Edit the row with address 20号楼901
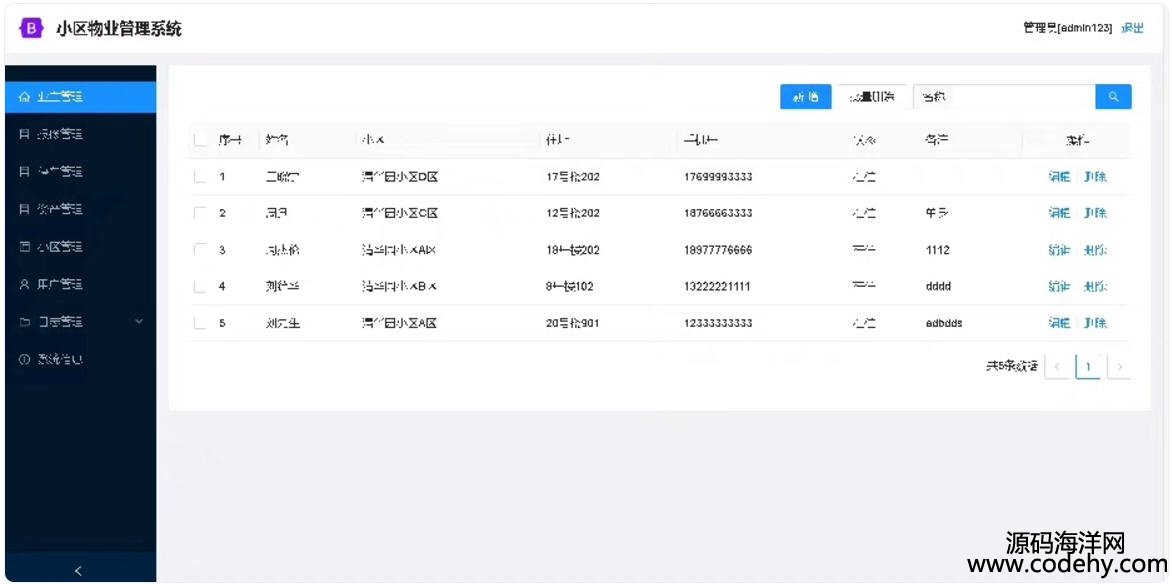Image resolution: width=1172 pixels, height=584 pixels. [1059, 323]
